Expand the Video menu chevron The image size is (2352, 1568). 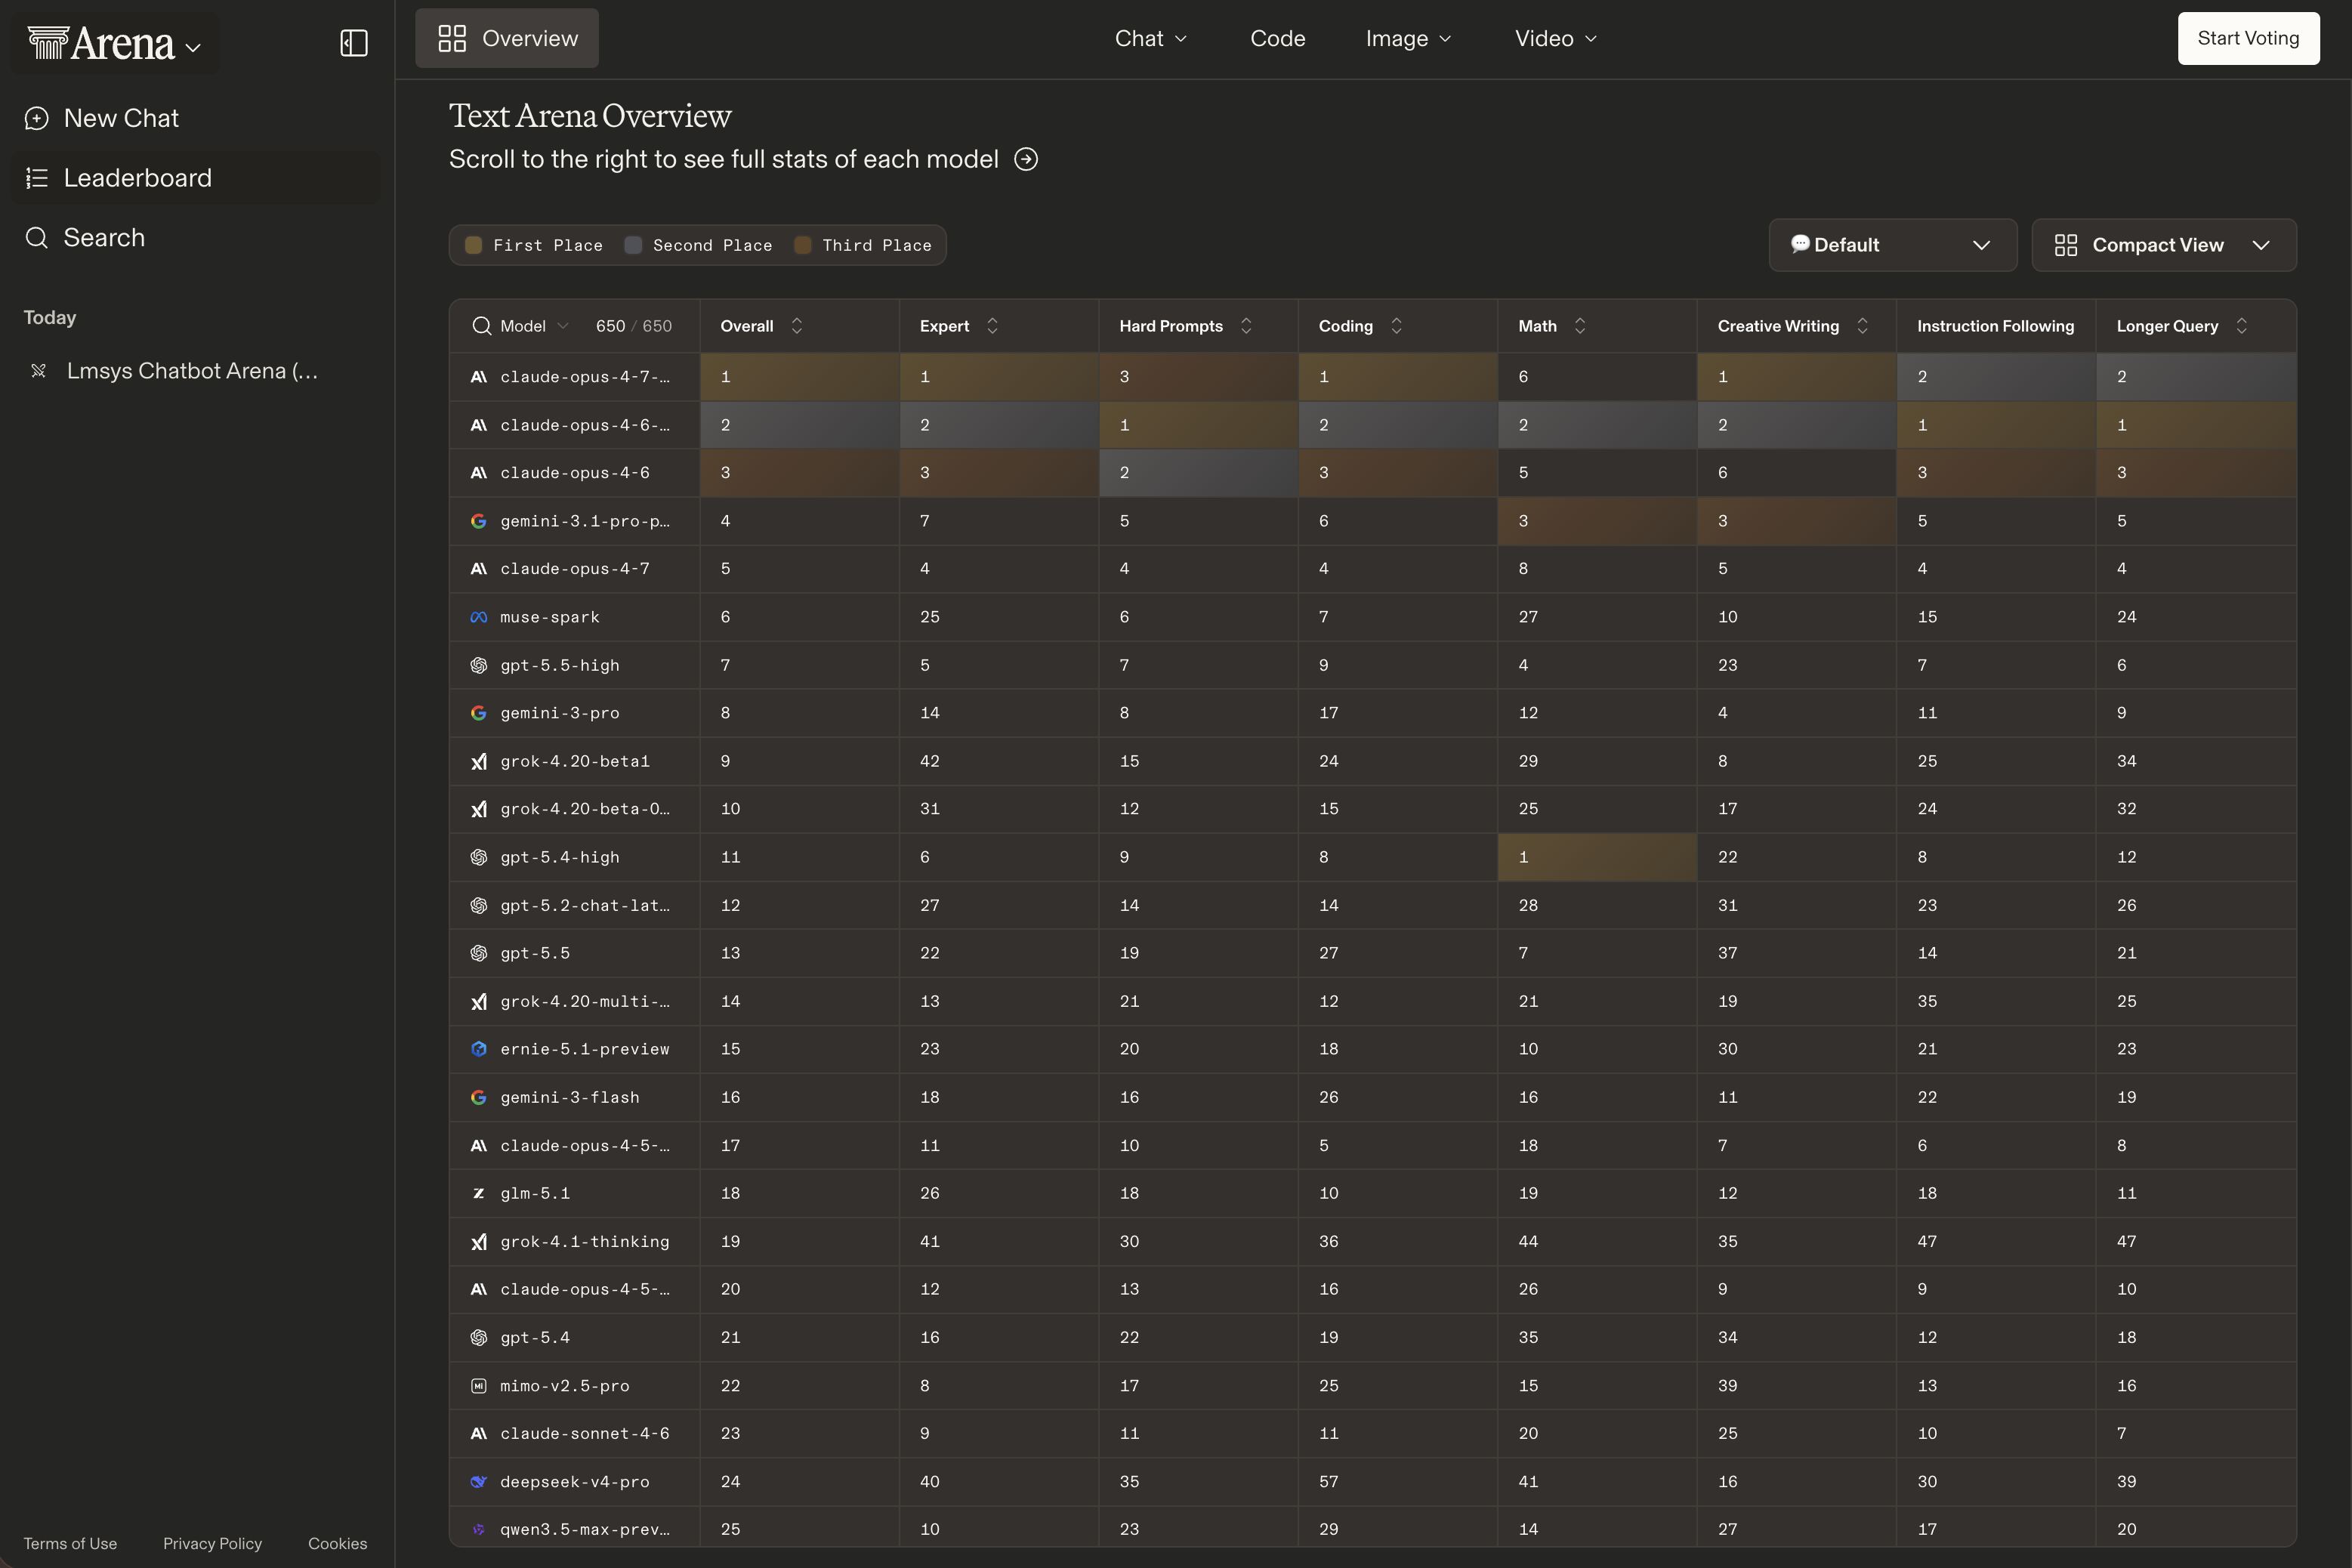pos(1591,39)
